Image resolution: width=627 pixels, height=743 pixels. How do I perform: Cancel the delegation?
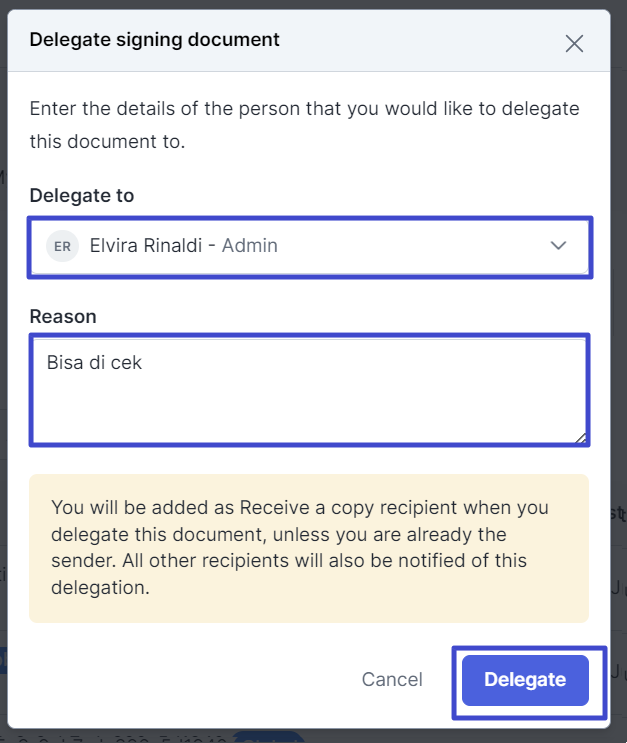tap(392, 680)
